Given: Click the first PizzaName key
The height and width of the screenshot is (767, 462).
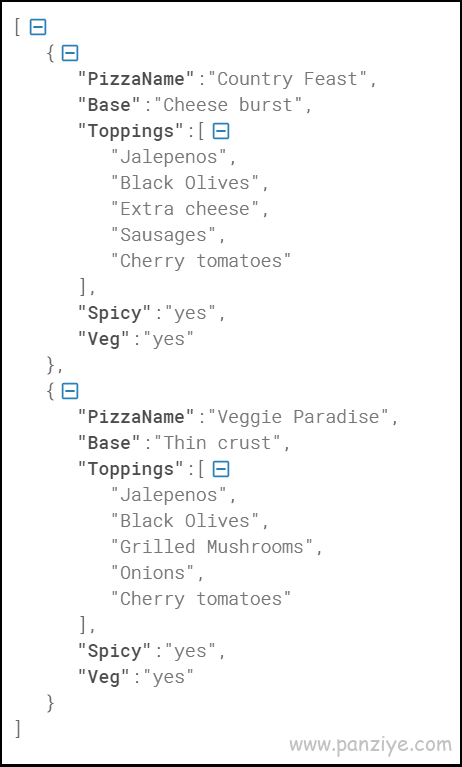Looking at the screenshot, I should pyautogui.click(x=137, y=79).
